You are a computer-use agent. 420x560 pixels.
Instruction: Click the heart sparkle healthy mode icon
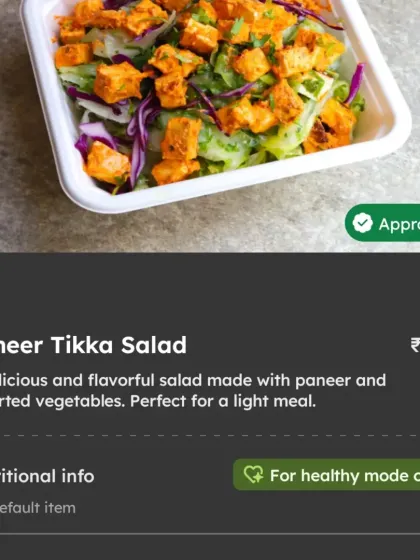[x=253, y=475]
